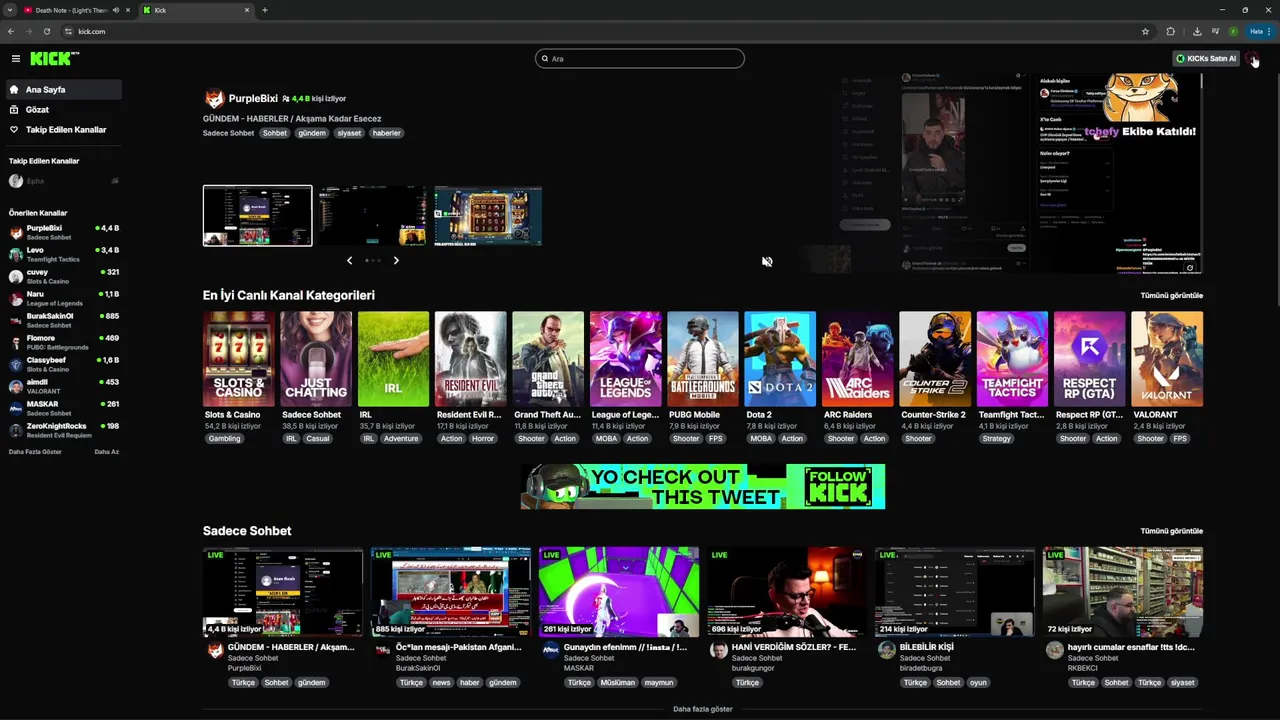Expand sidebar with Daha Fazla Göster
The image size is (1280, 720).
35,452
